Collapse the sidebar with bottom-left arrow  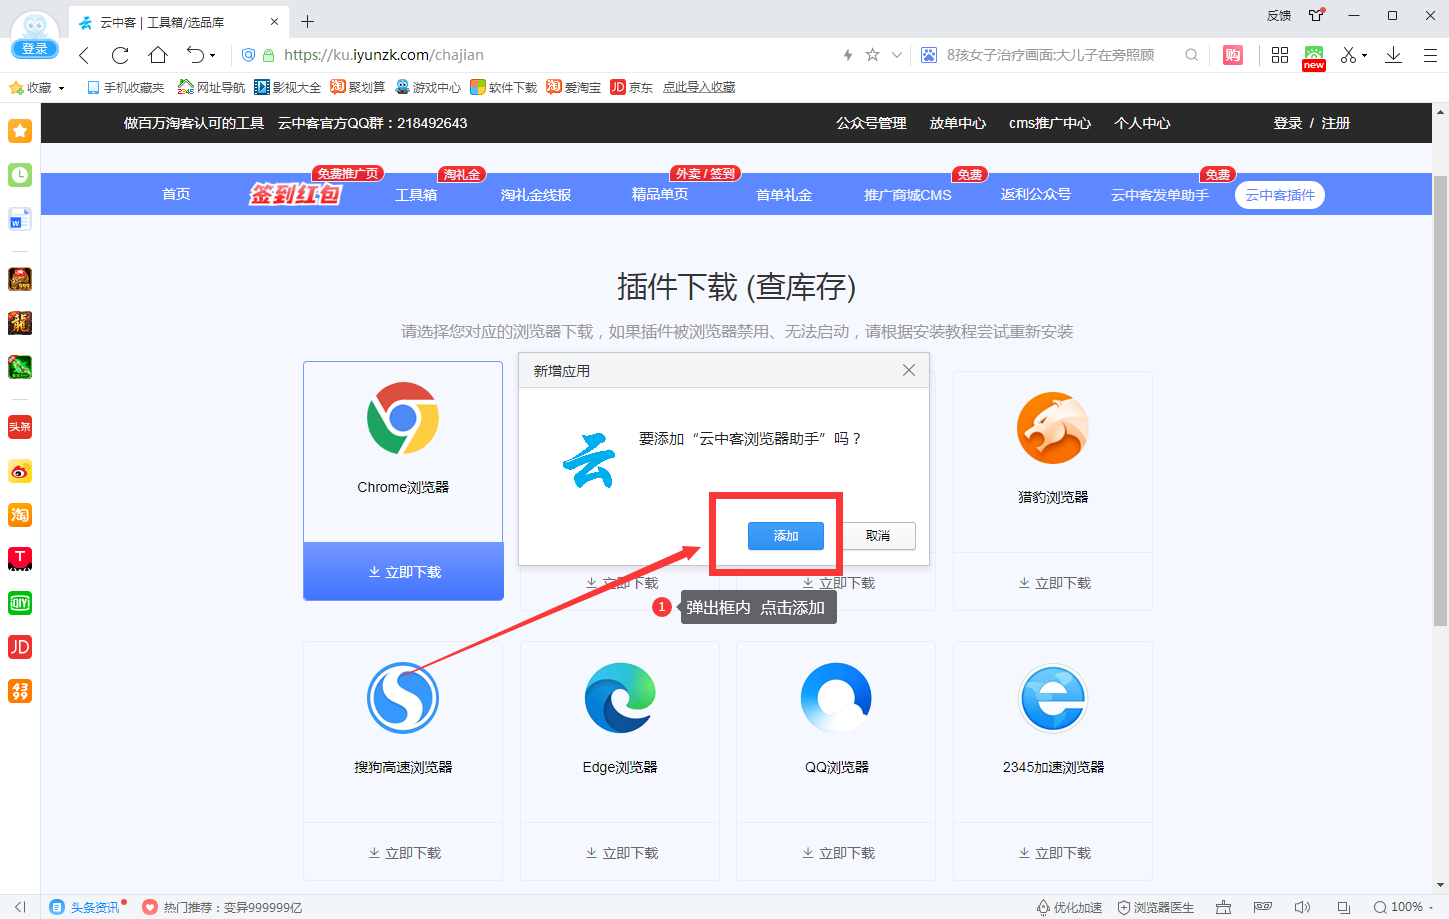(x=20, y=907)
